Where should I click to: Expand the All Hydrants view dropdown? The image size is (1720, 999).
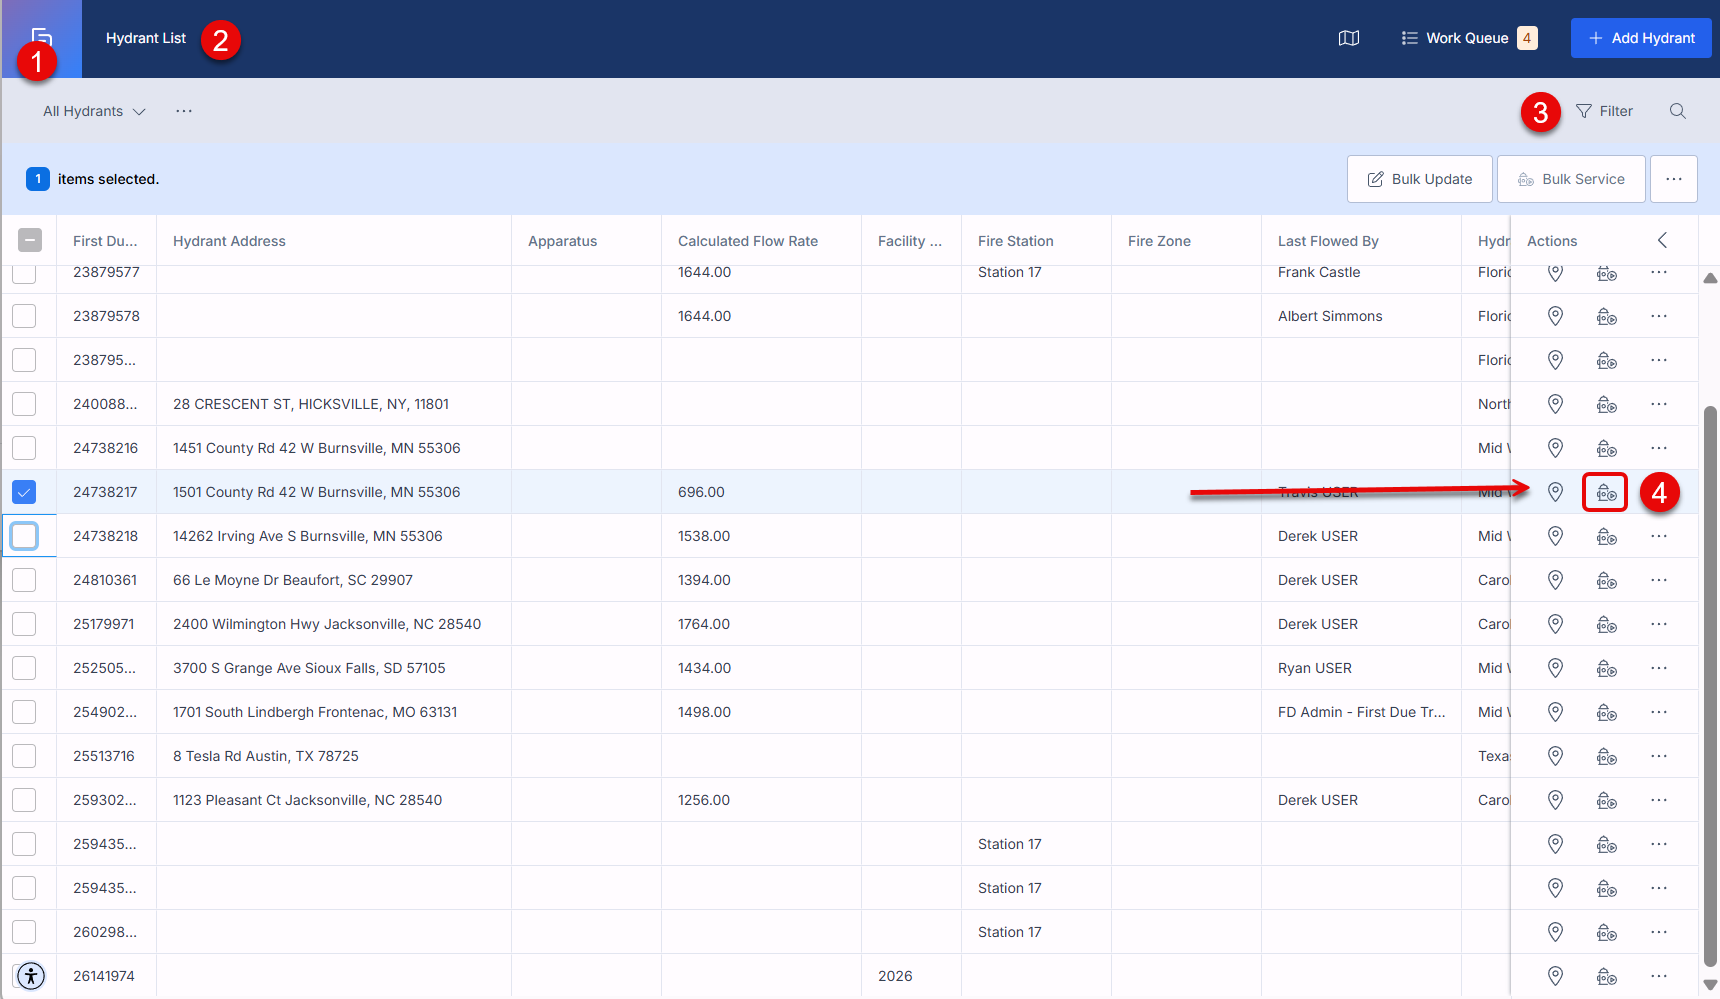coord(94,111)
